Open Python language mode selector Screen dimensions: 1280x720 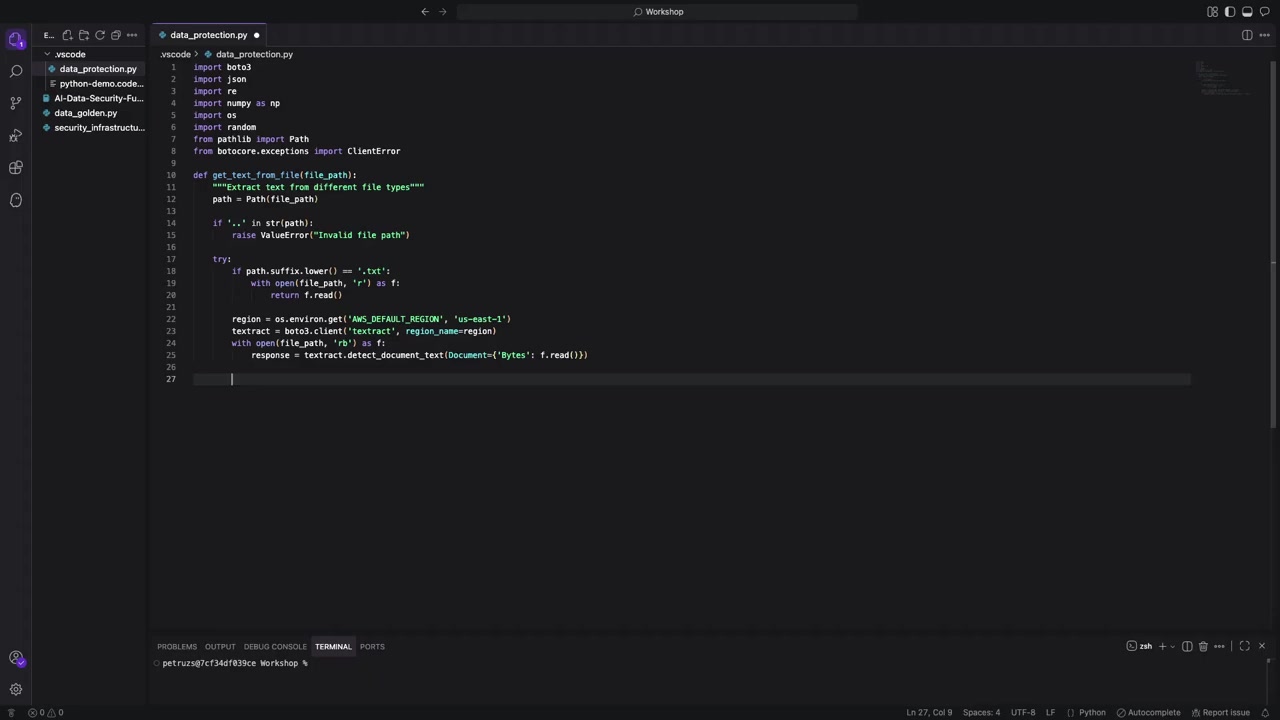1092,713
